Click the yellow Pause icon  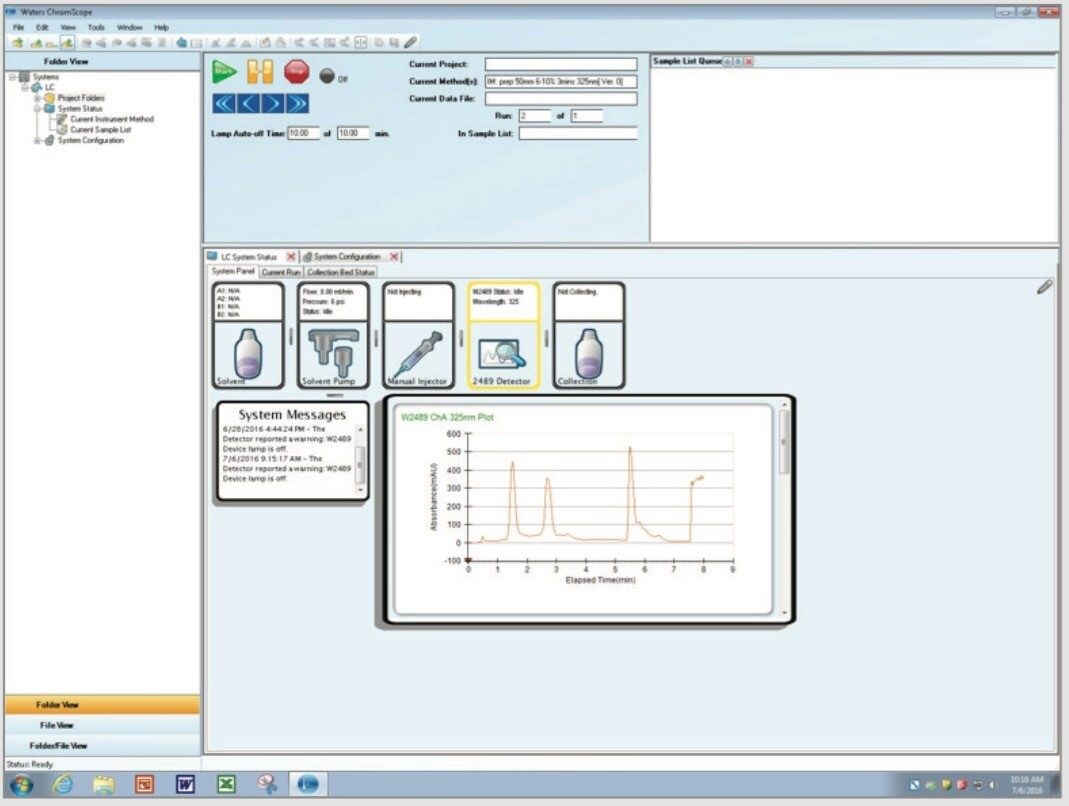point(262,71)
